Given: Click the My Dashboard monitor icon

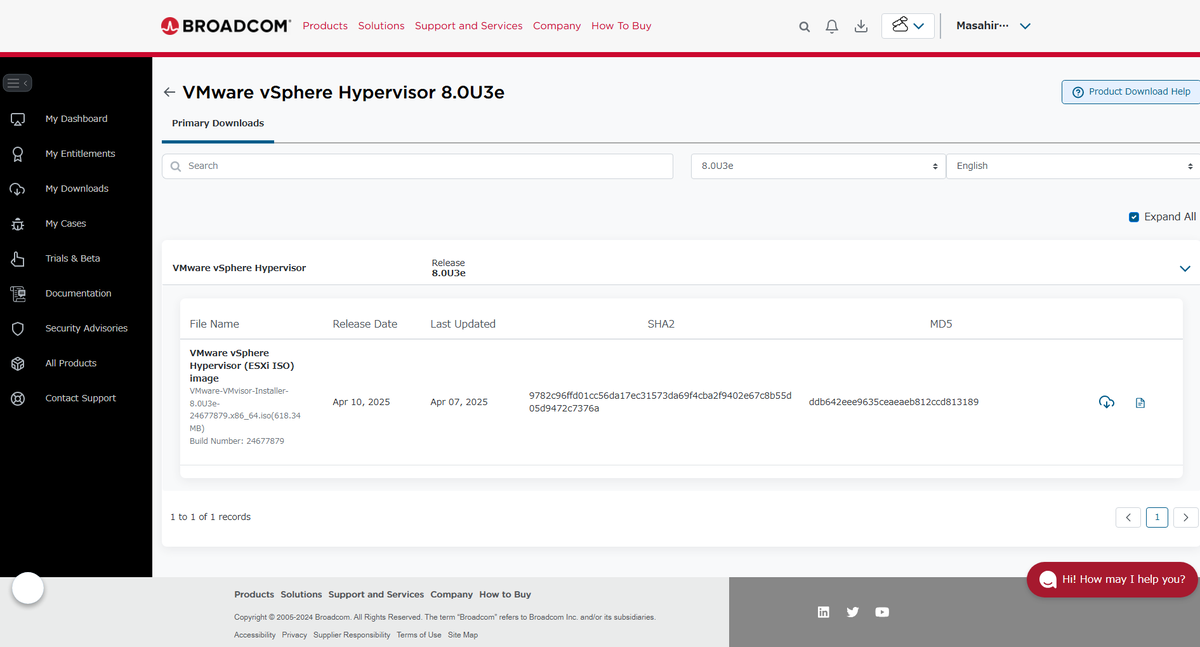Looking at the screenshot, I should coord(17,119).
